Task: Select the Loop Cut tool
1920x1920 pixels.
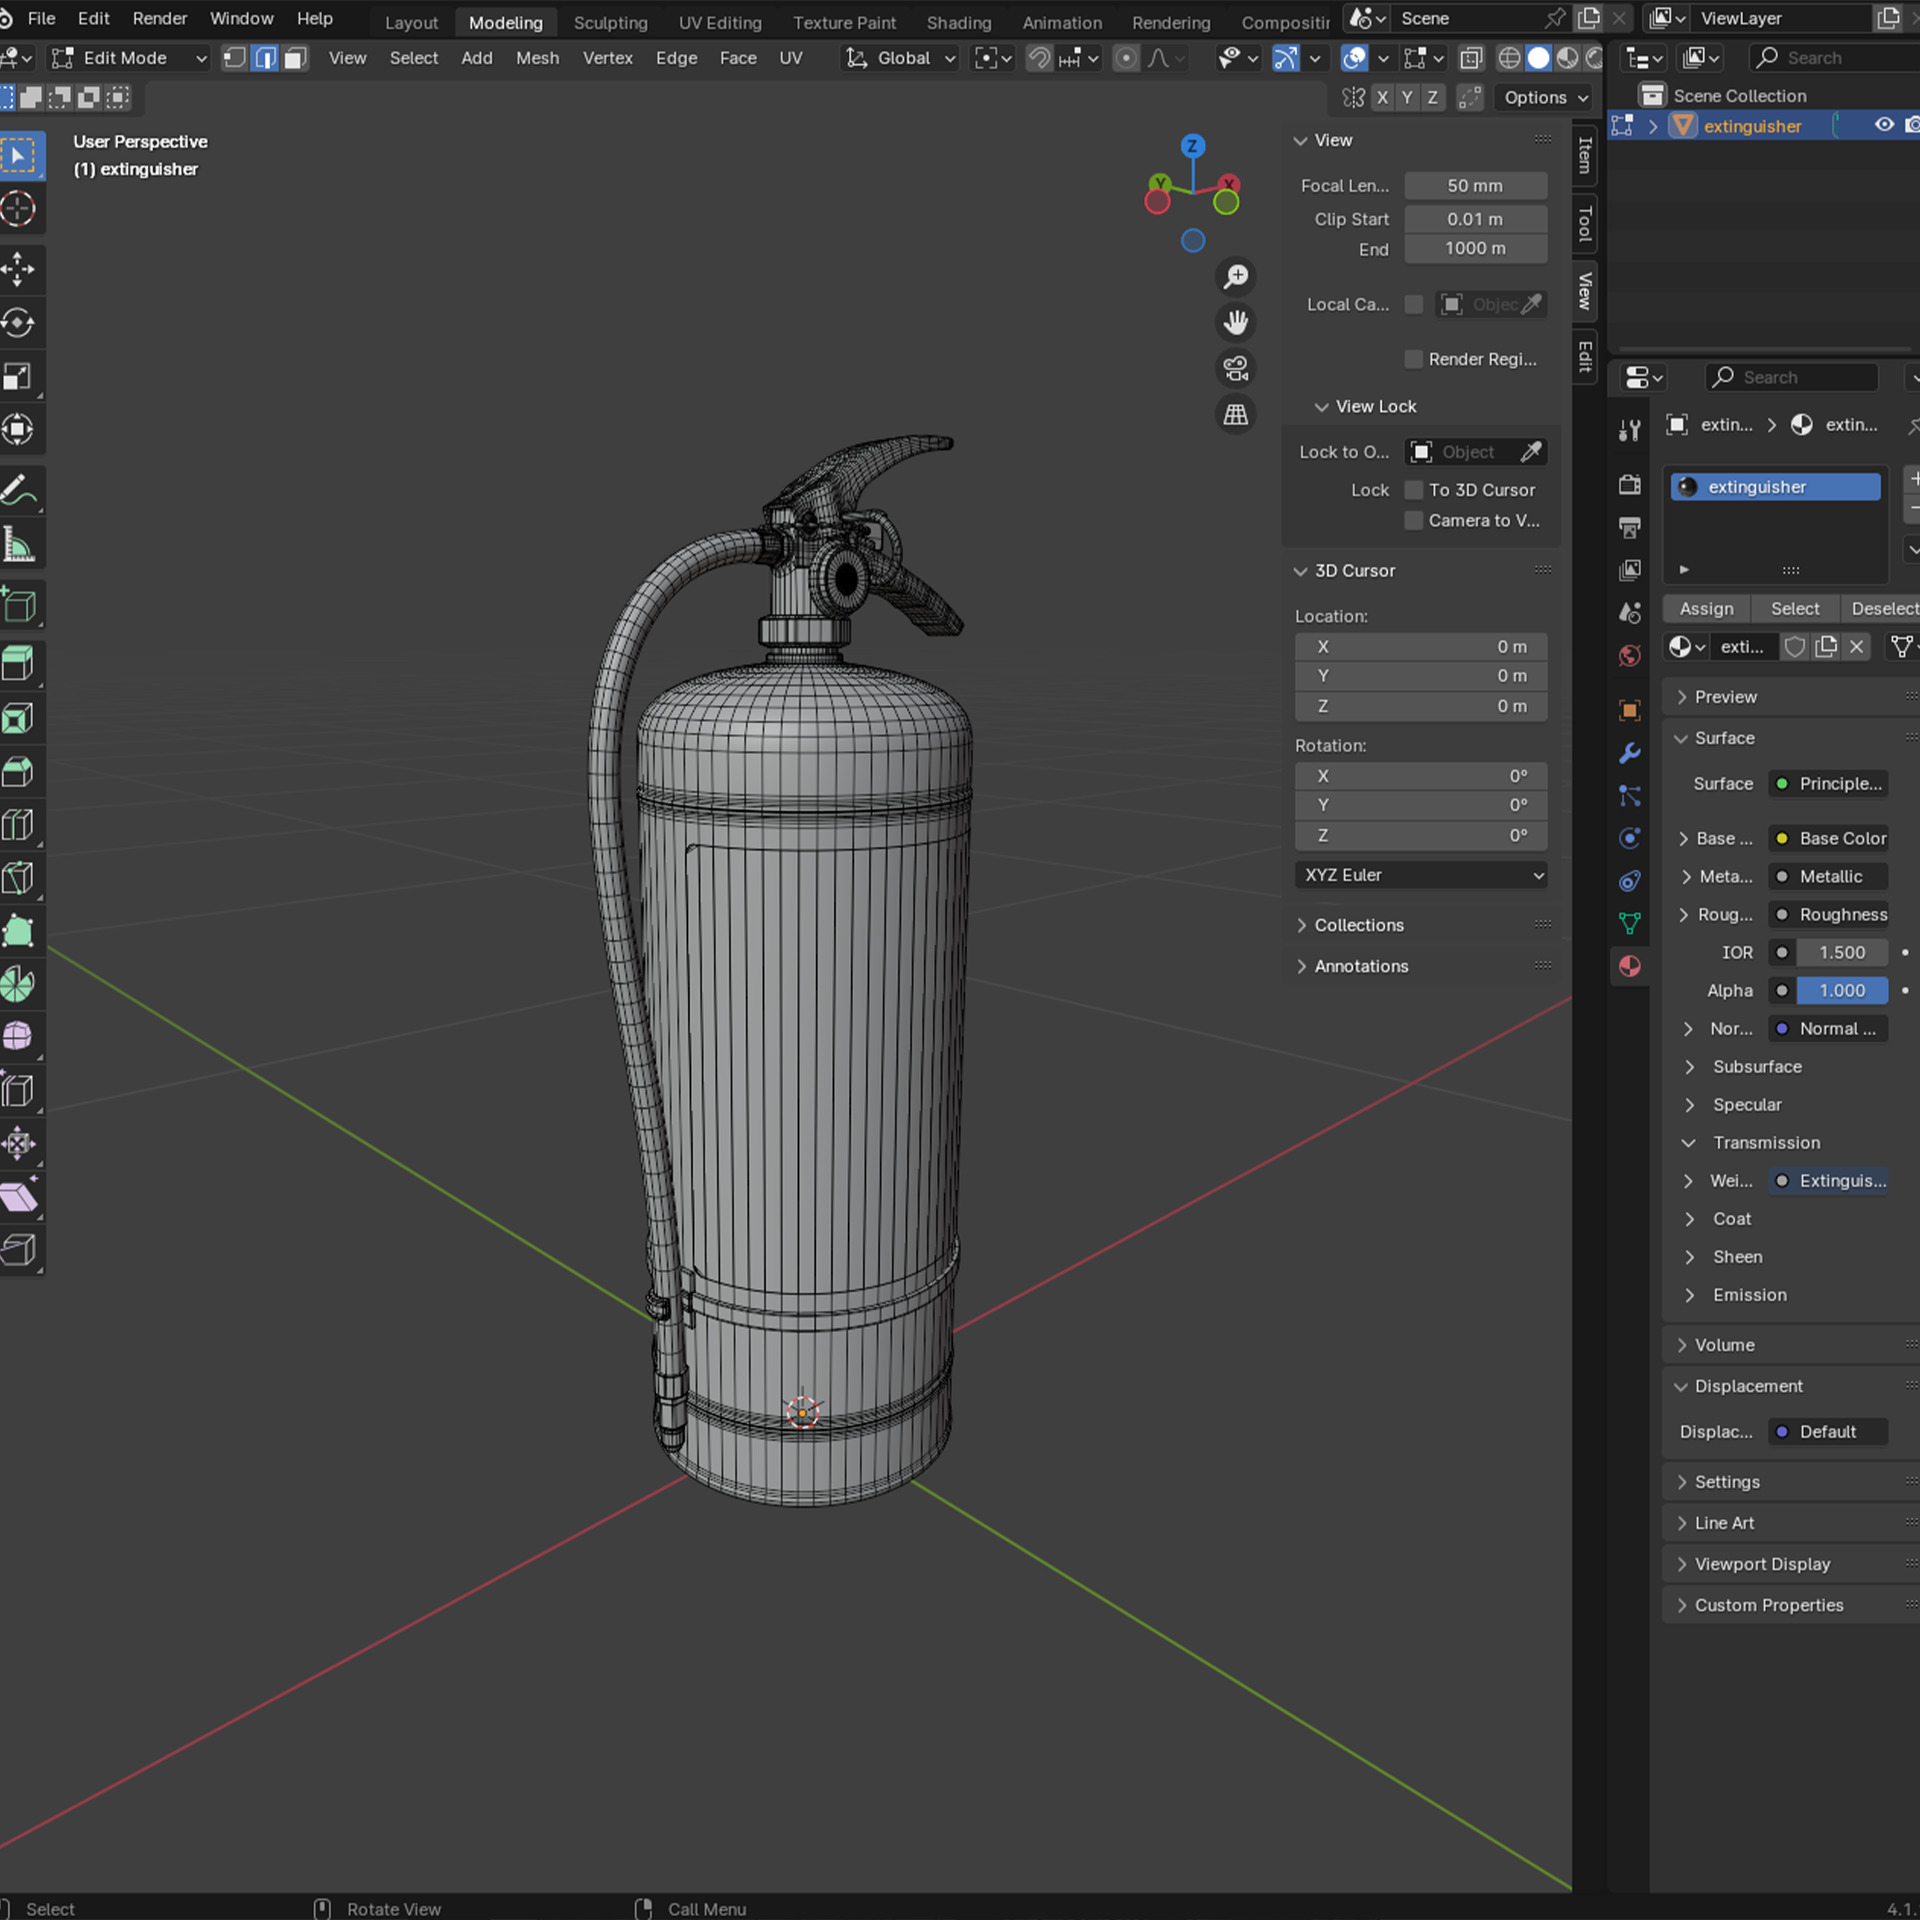Action: [19, 824]
